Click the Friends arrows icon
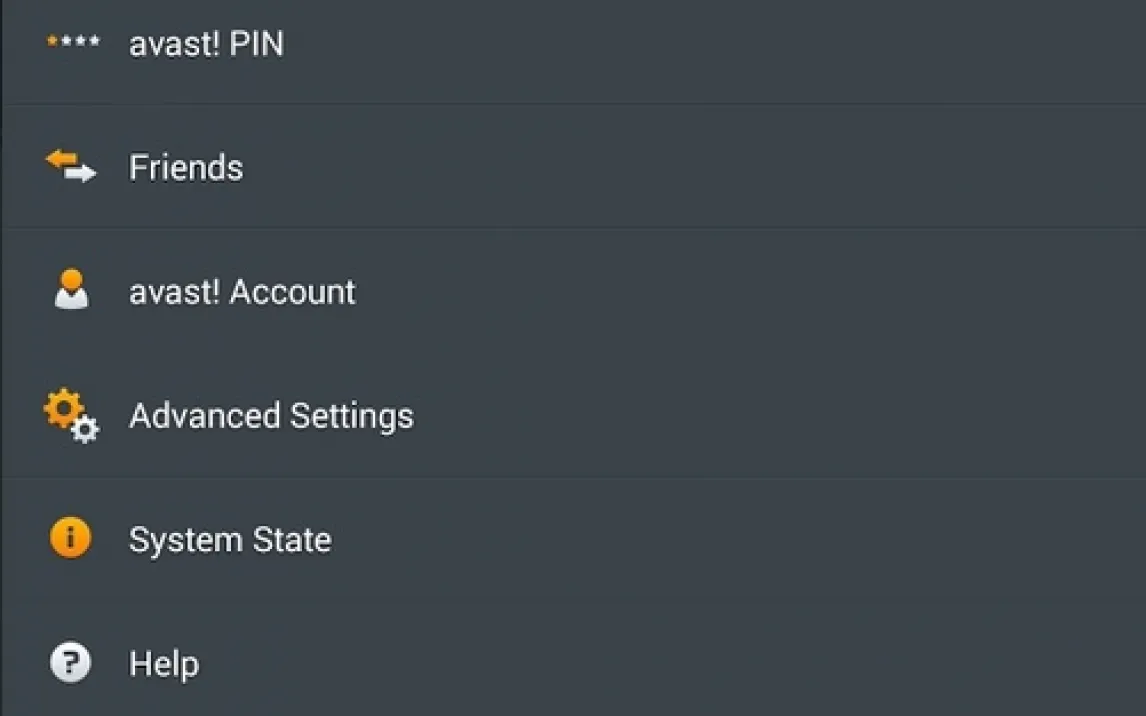 coord(71,165)
